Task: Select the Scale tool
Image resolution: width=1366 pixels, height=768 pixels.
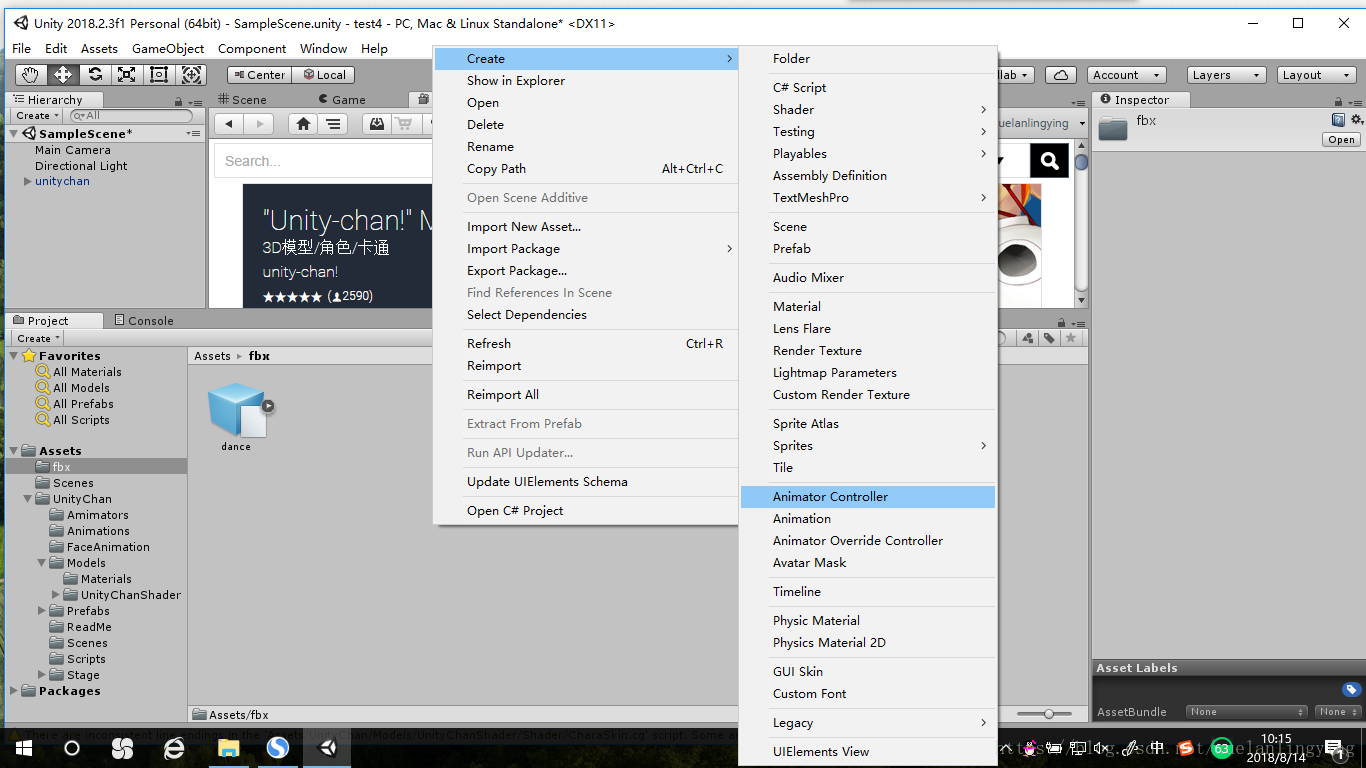Action: pyautogui.click(x=126, y=74)
